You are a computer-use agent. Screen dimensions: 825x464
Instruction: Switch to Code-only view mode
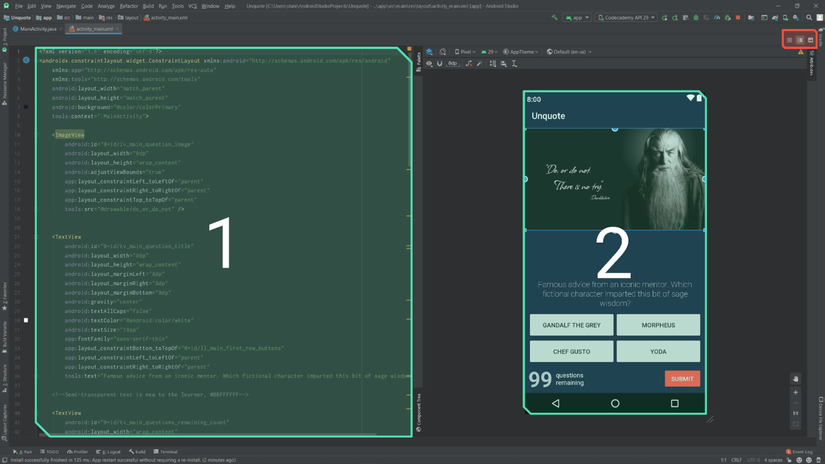coord(789,40)
